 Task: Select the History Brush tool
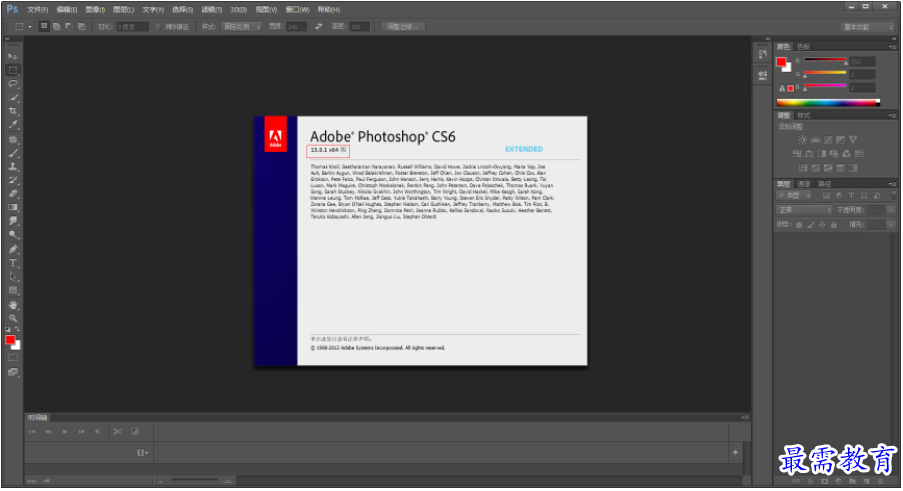pyautogui.click(x=13, y=181)
